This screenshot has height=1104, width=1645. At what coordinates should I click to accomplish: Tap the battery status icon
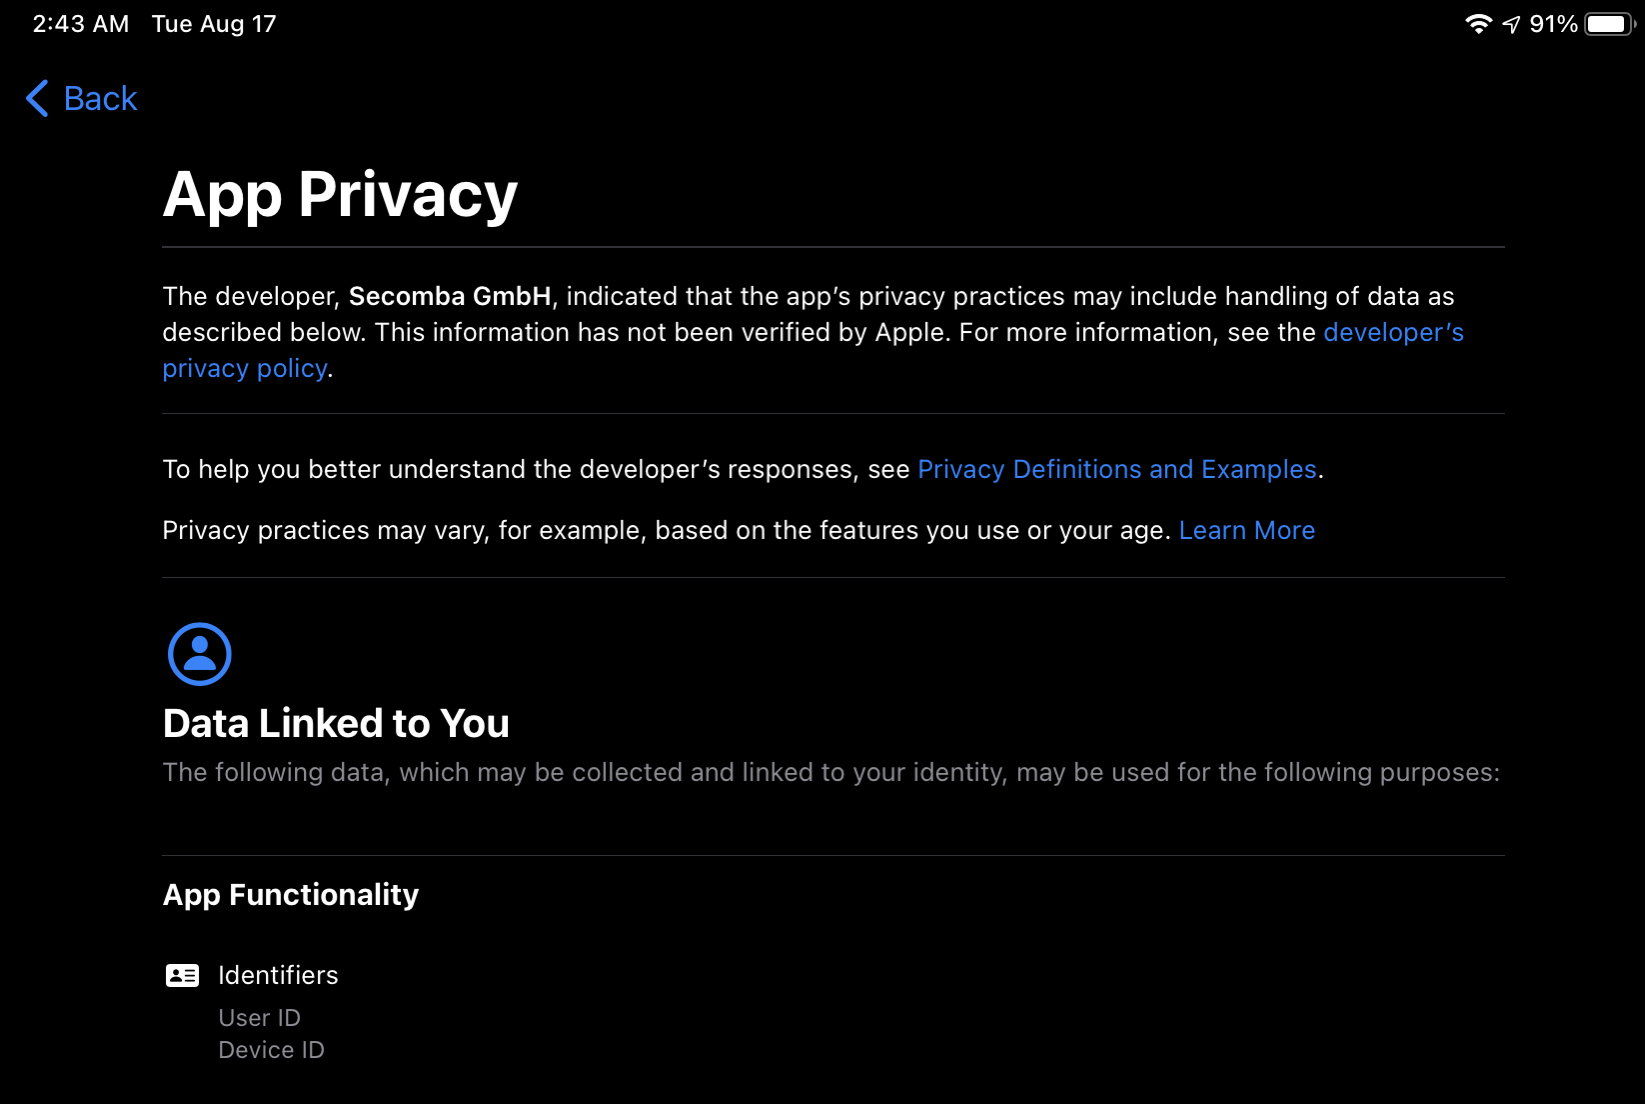coord(1608,24)
